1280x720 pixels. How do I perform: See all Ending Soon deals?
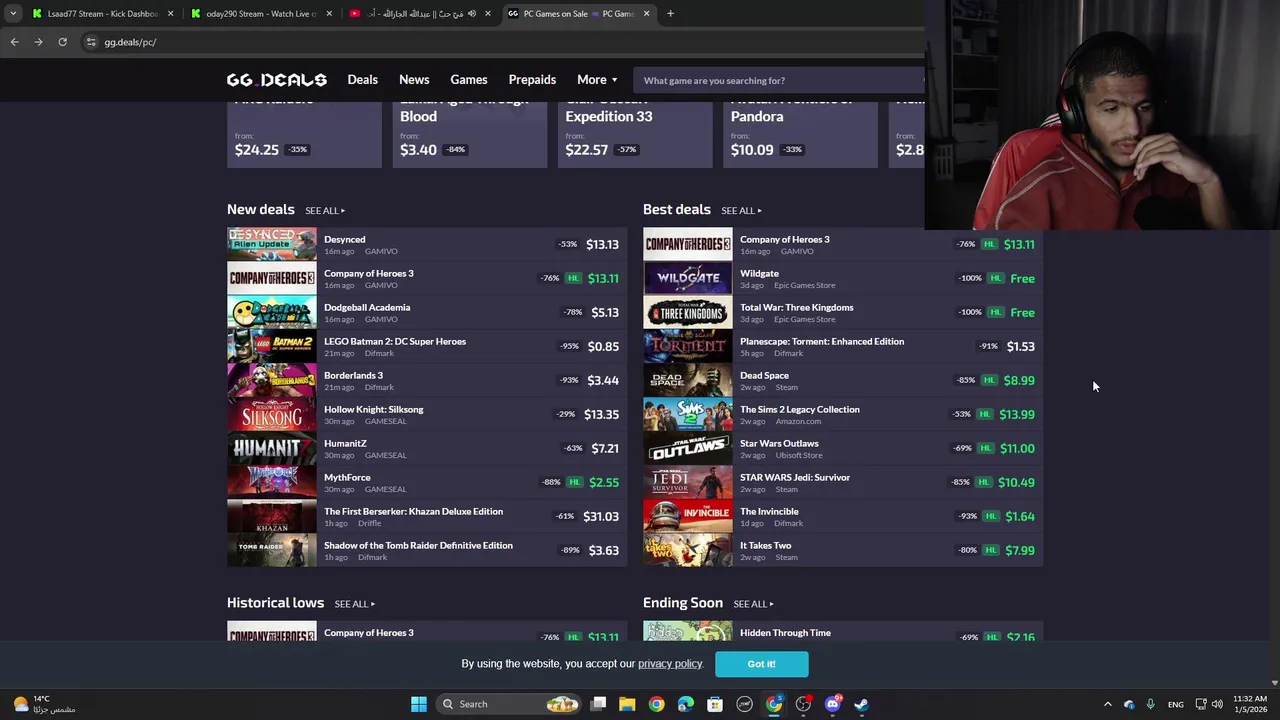pos(753,604)
